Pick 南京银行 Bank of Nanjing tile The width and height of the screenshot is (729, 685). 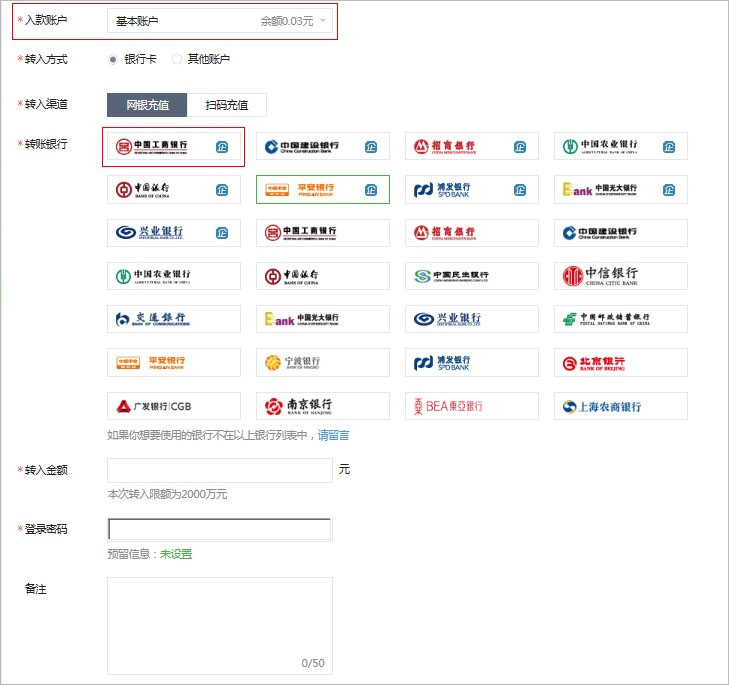[323, 406]
